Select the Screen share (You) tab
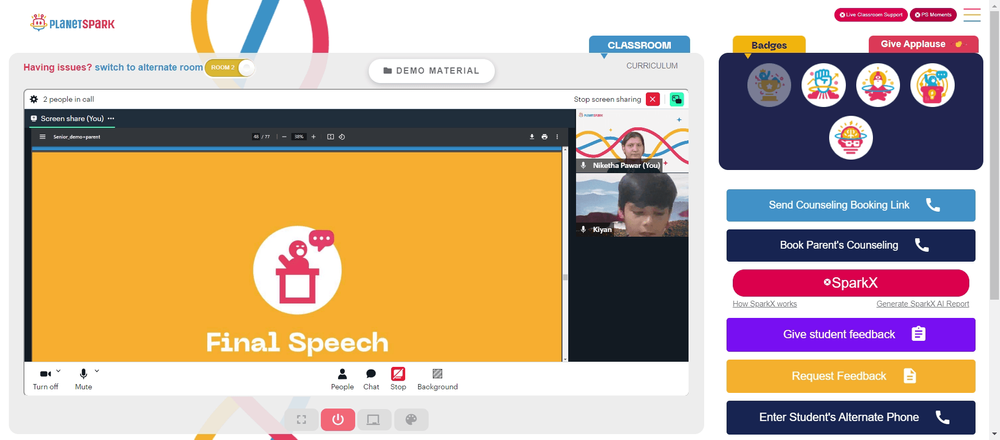Viewport: 1000px width, 440px height. 72,119
